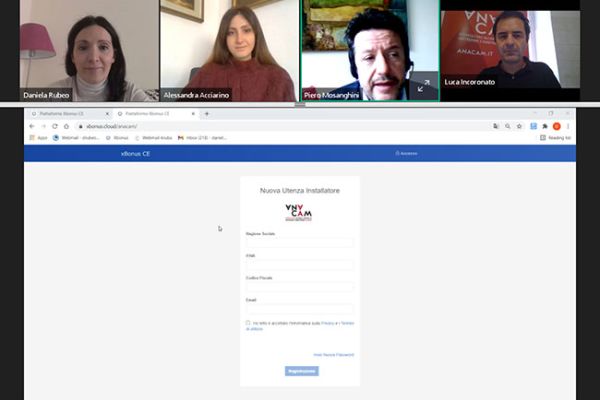Open the Accesso link in the header
This screenshot has height=400, width=600.
click(x=406, y=153)
